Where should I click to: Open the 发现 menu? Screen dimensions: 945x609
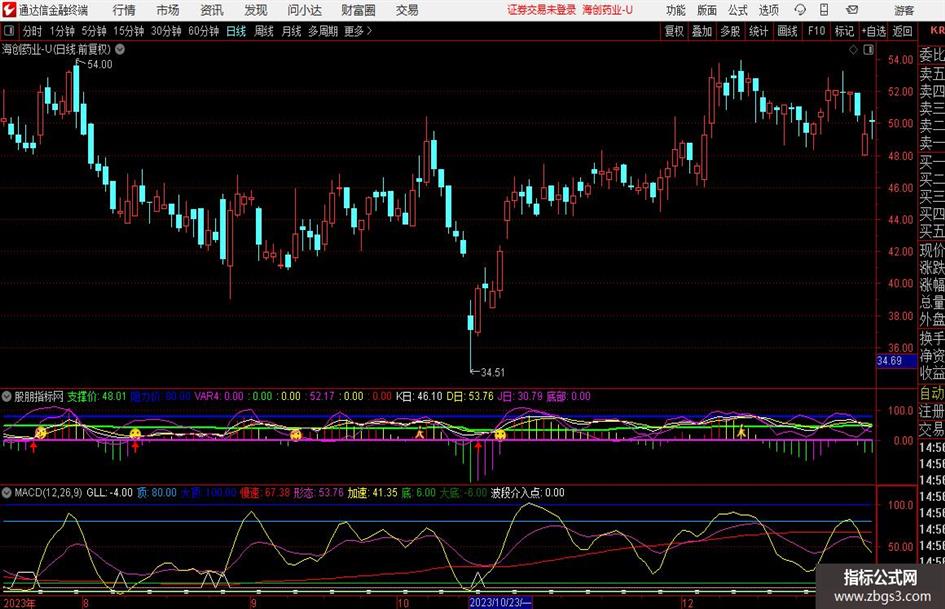click(256, 10)
